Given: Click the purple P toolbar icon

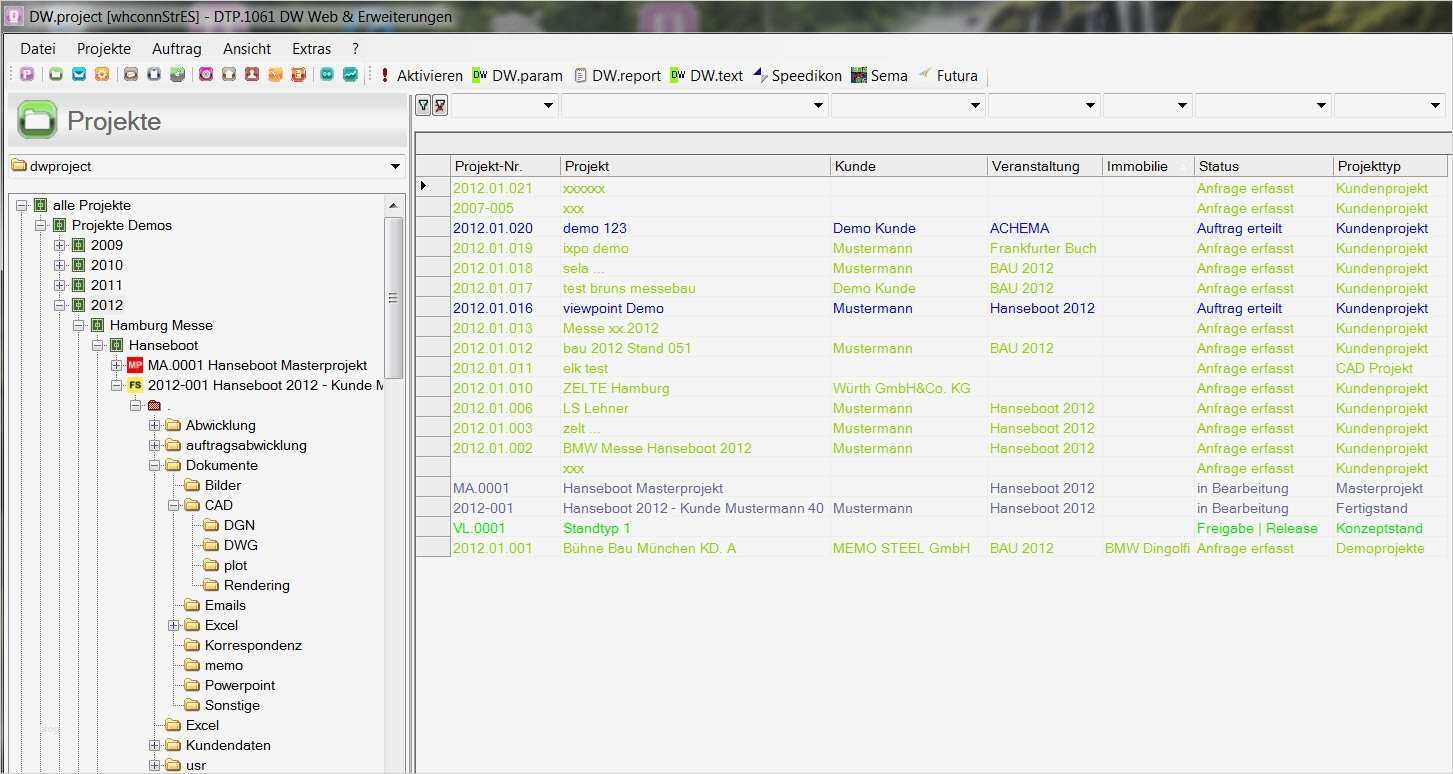Looking at the screenshot, I should 27,75.
